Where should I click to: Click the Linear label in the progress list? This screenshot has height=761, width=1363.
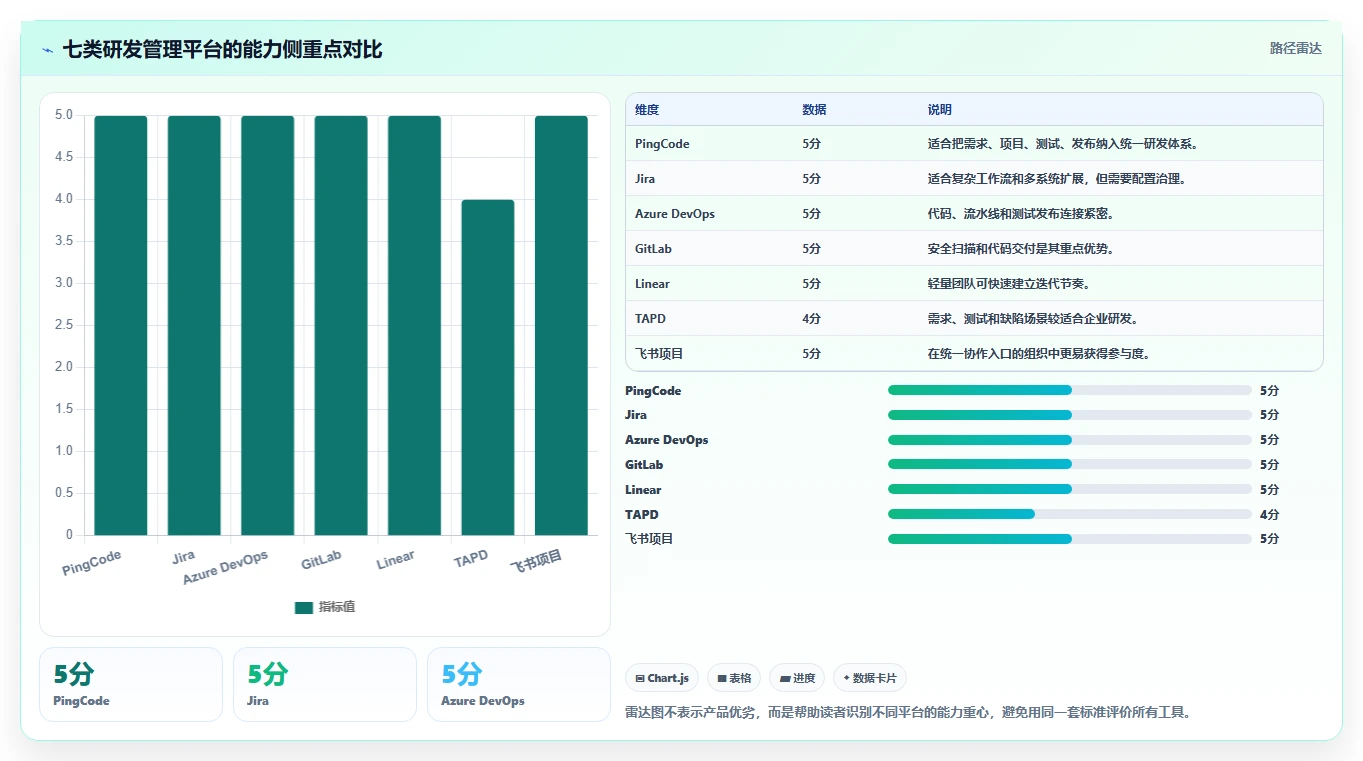point(643,490)
